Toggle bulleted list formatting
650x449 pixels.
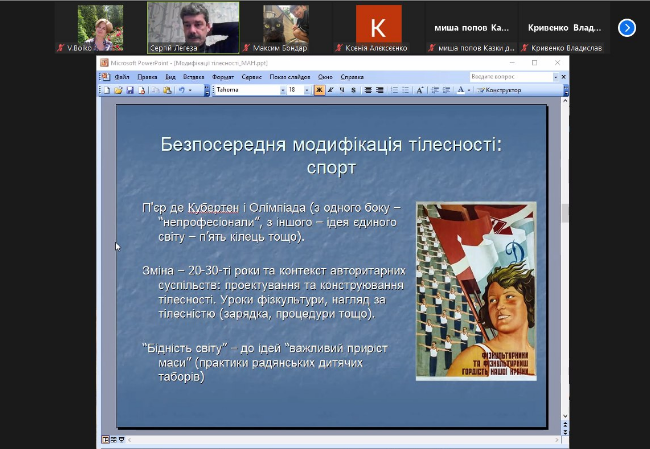405,90
